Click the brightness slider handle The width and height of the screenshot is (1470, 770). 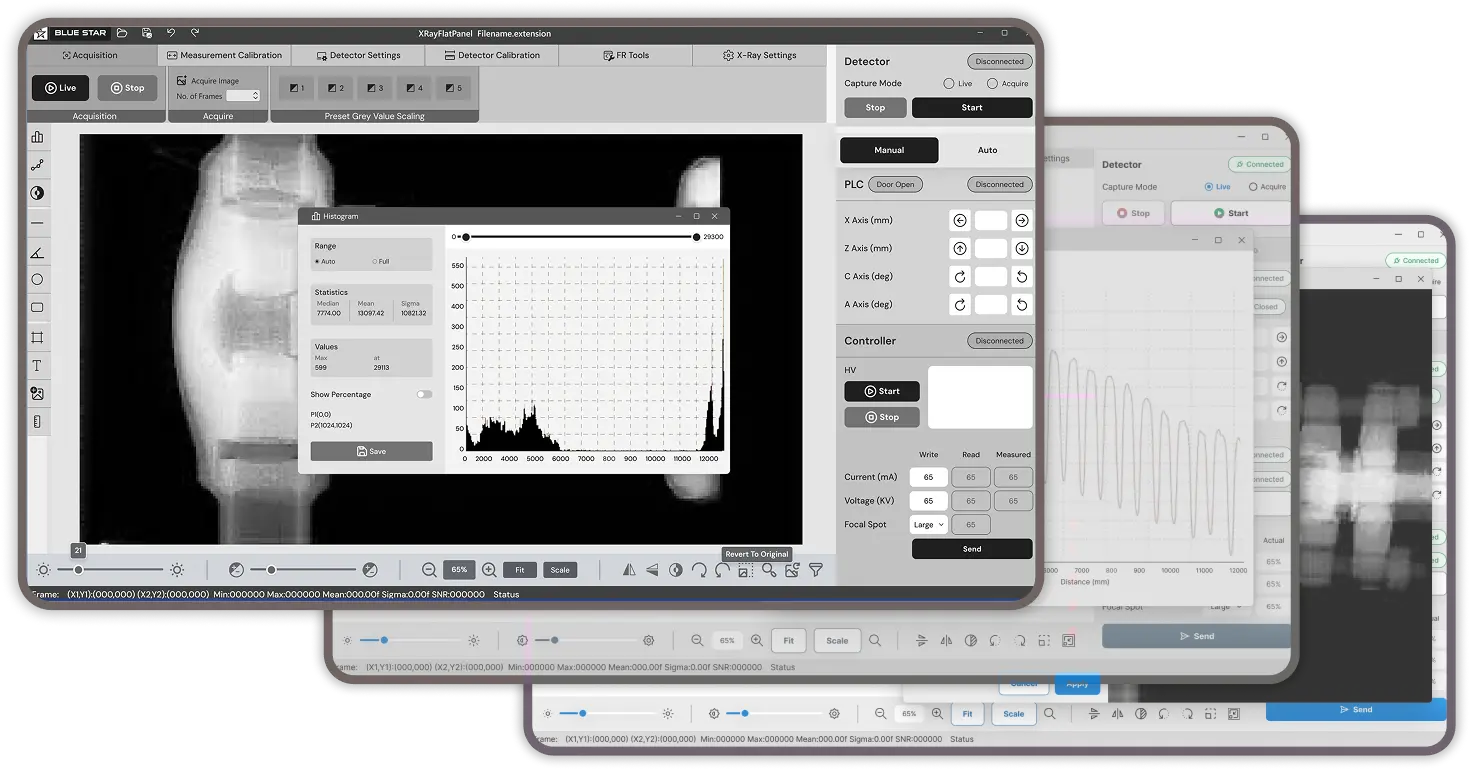[x=78, y=570]
